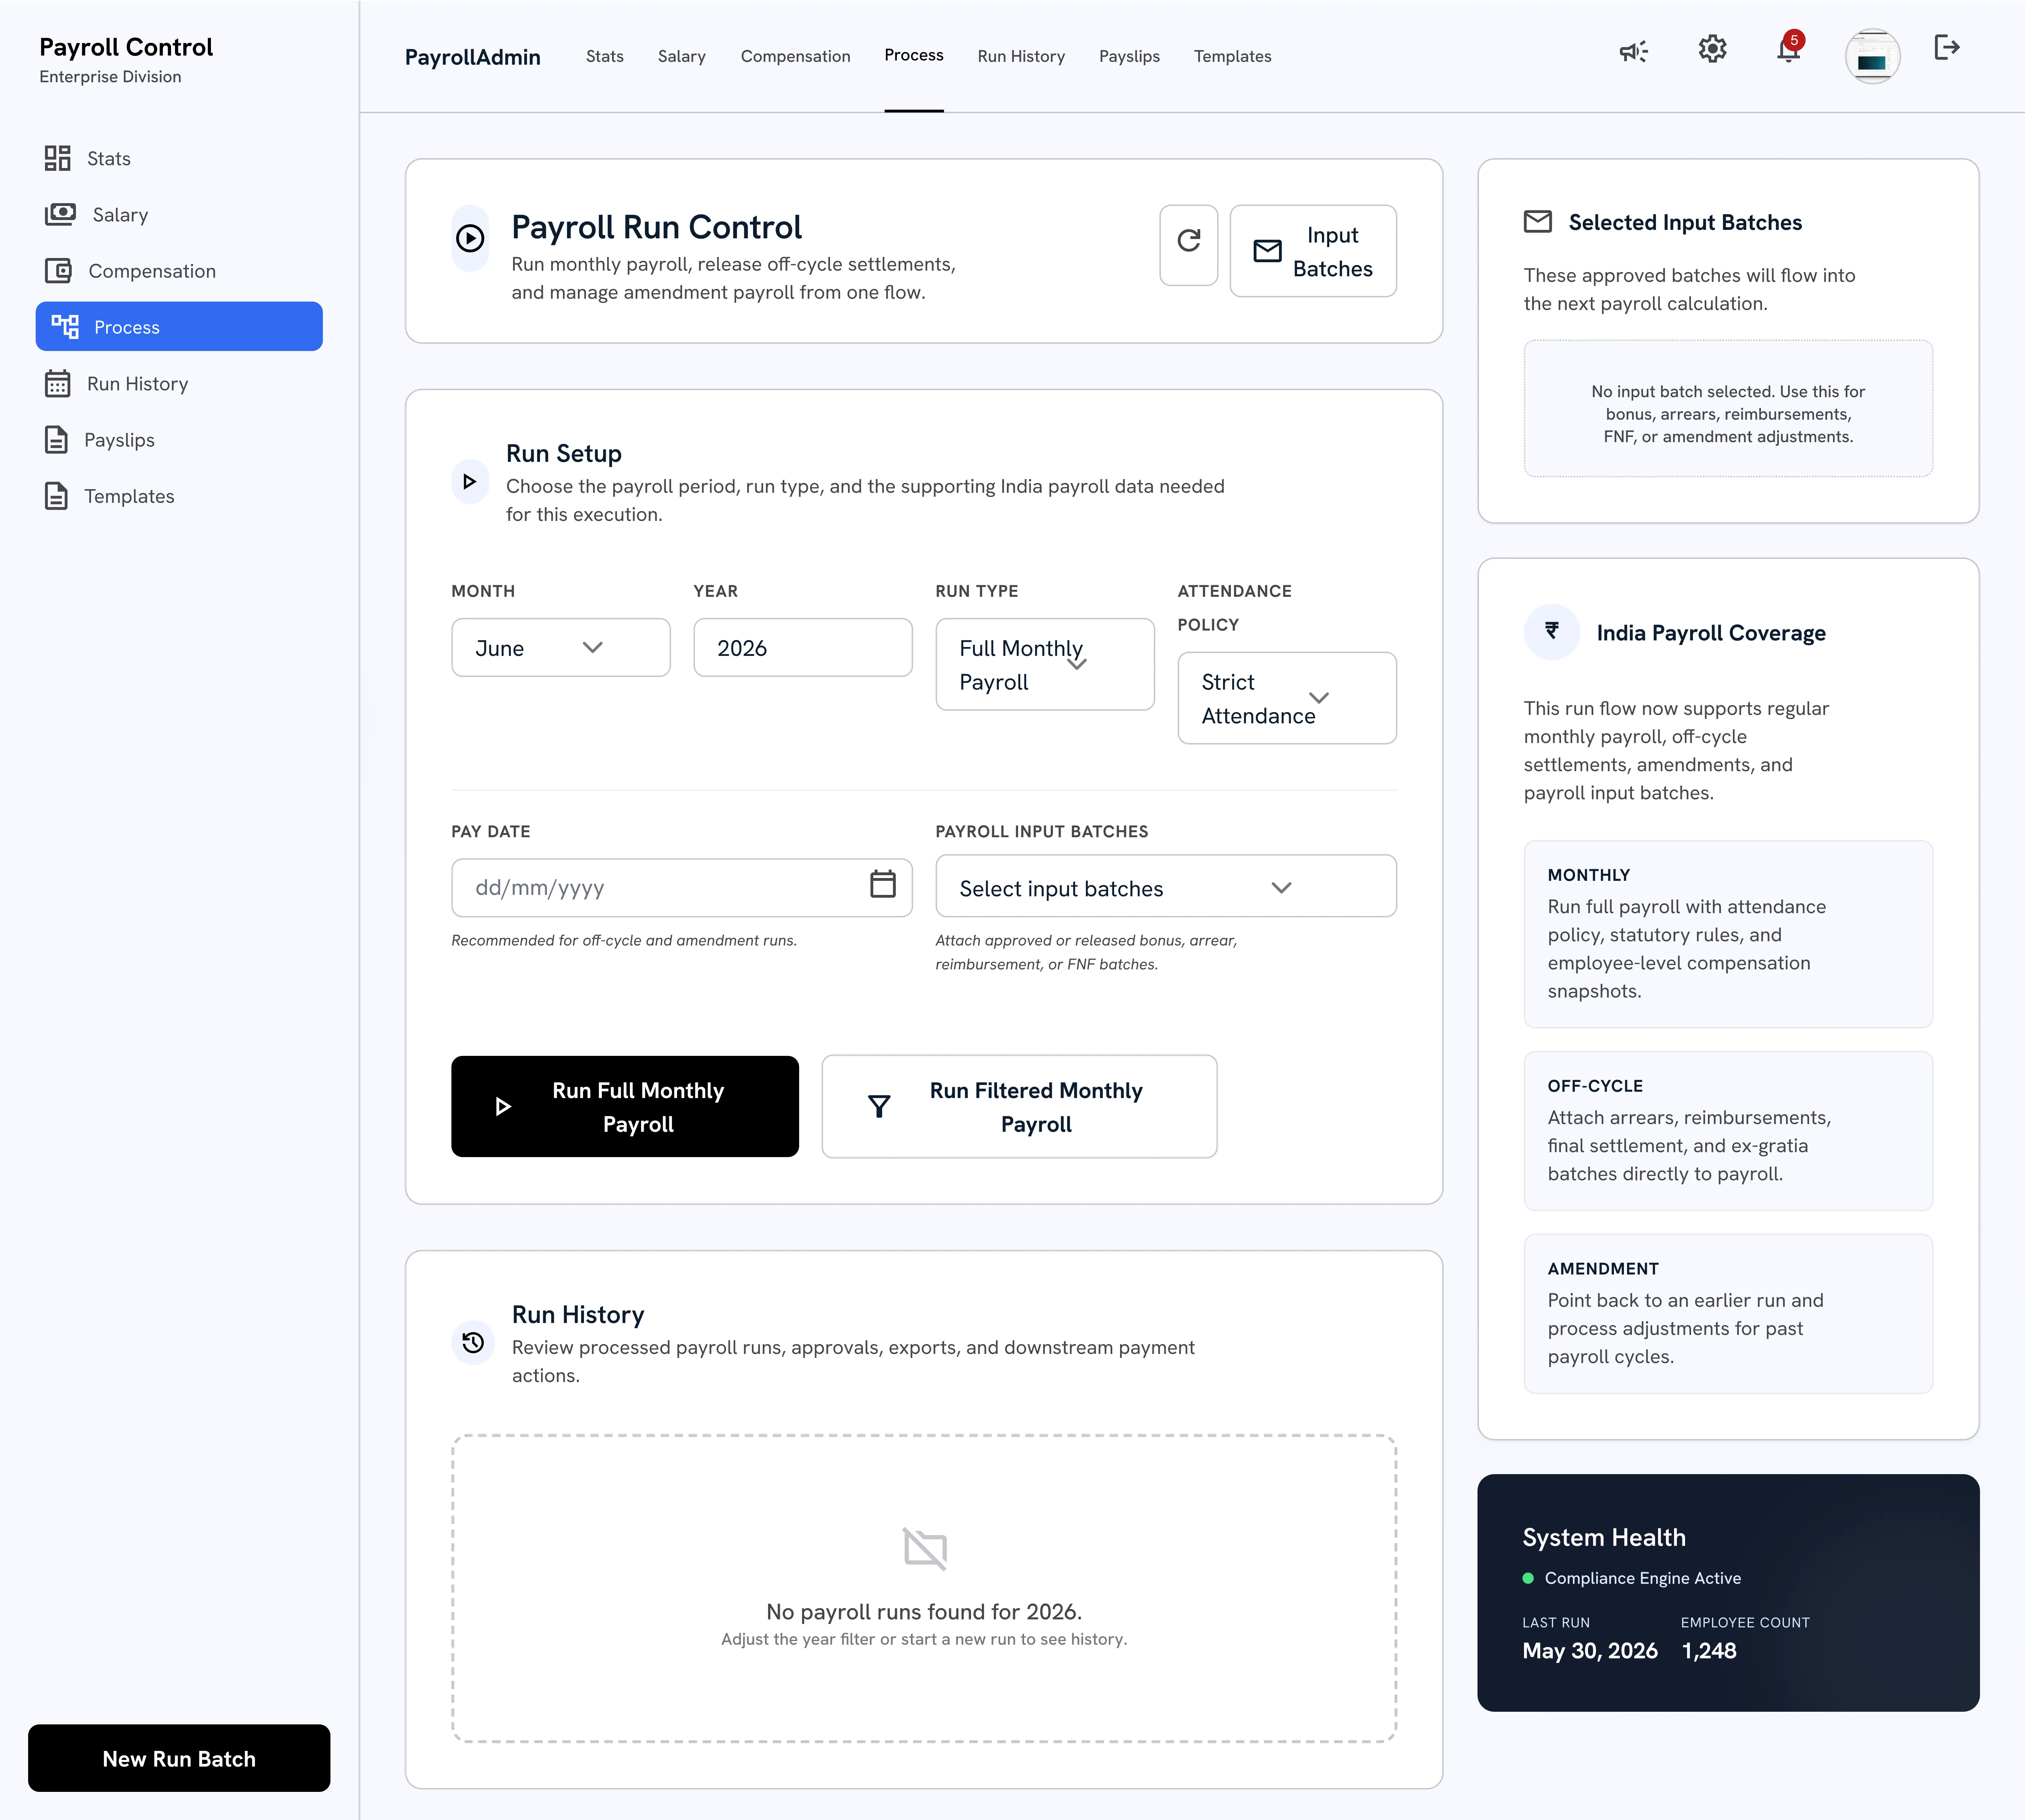Viewport: 2025px width, 1820px height.
Task: Click the Pay Date dd/mm/yyyy field
Action: point(682,888)
